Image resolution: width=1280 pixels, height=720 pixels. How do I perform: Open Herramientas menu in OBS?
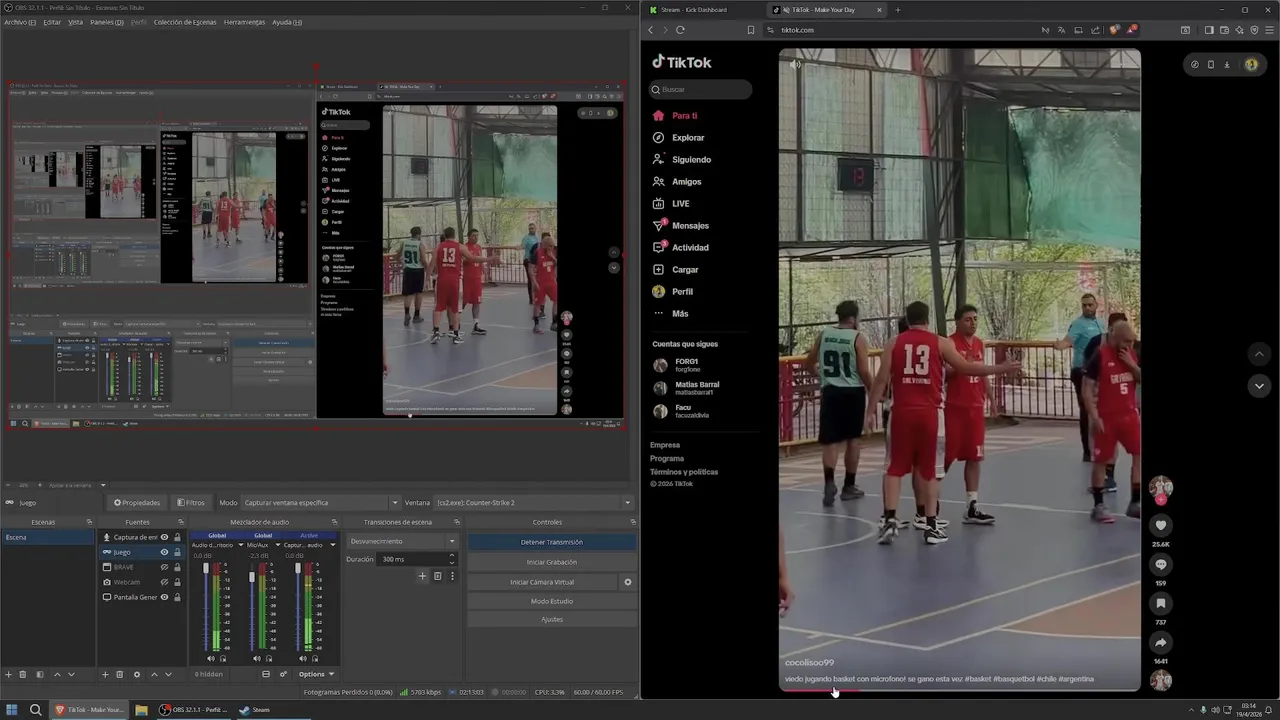[244, 22]
